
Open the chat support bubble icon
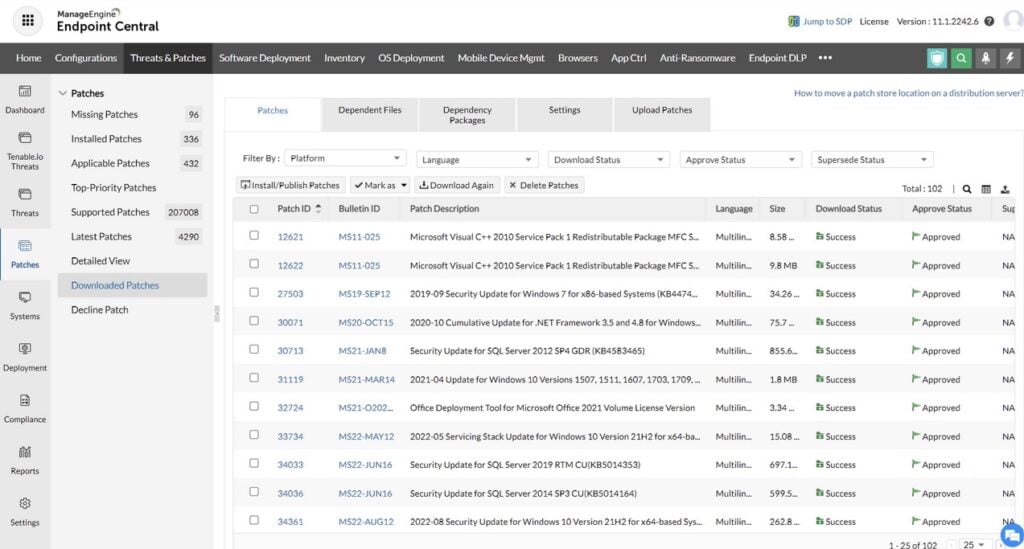tap(1012, 536)
